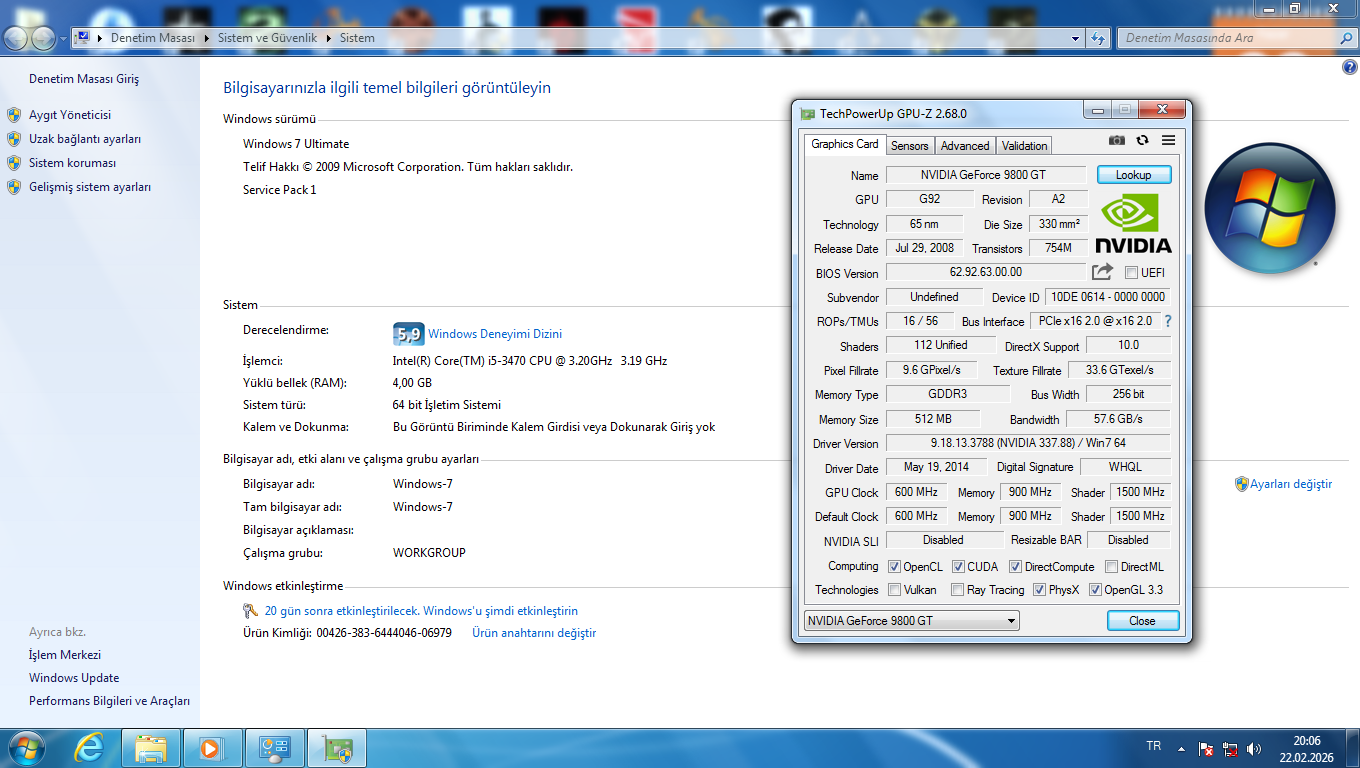Screen dimensions: 1360x768
Task: Toggle the OpenGL 3.3 checkbox
Action: coord(1095,589)
